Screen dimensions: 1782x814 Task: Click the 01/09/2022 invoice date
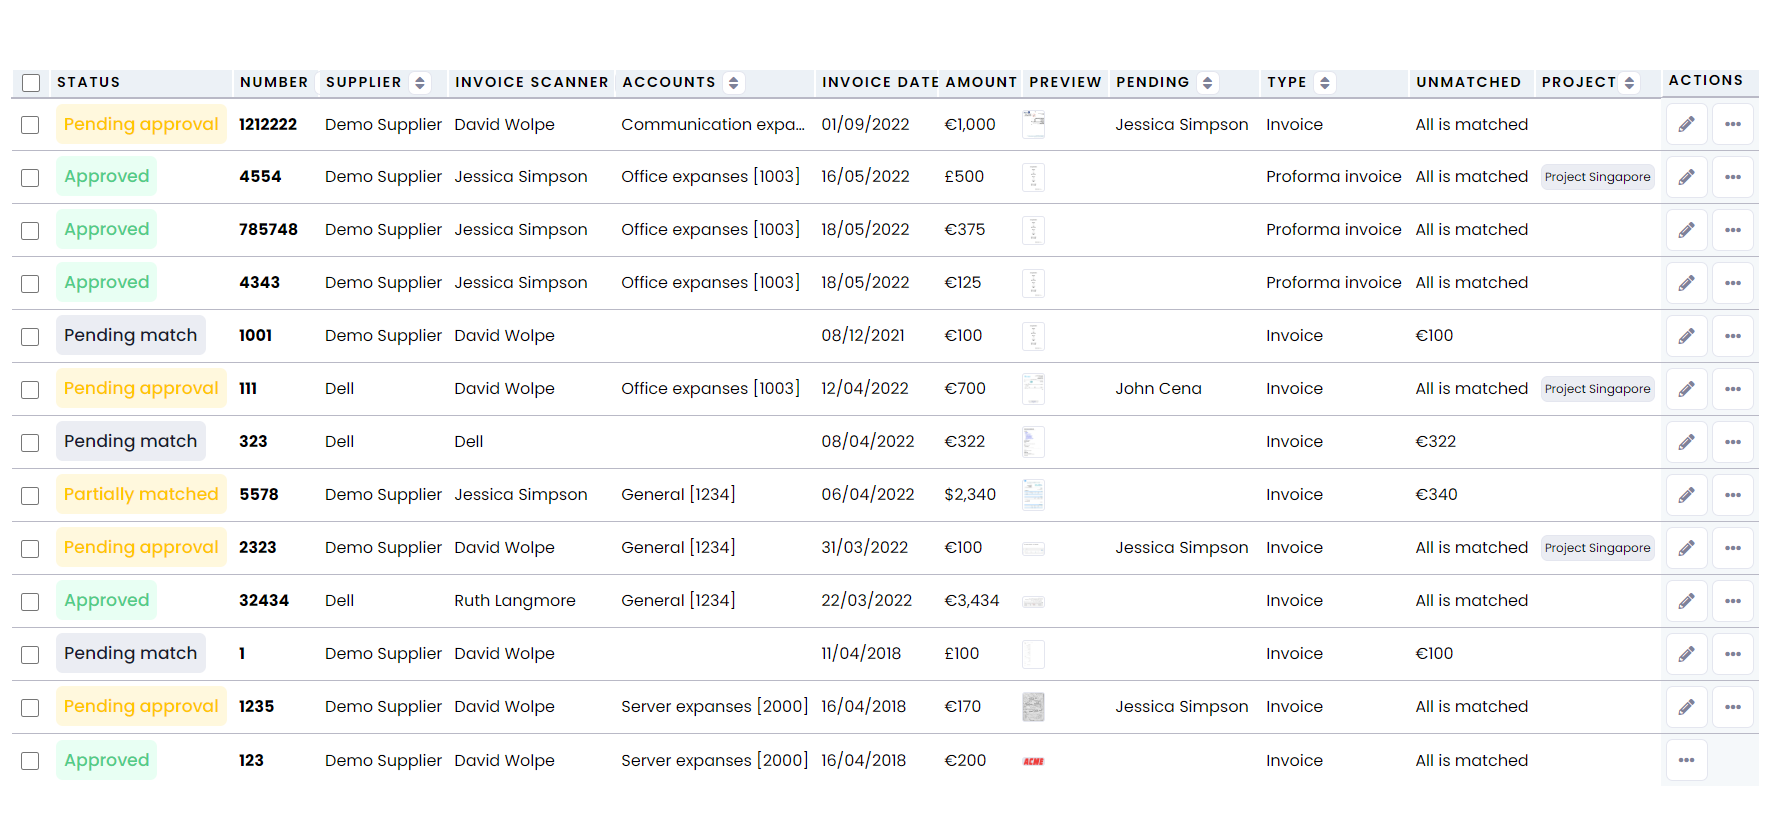[865, 124]
